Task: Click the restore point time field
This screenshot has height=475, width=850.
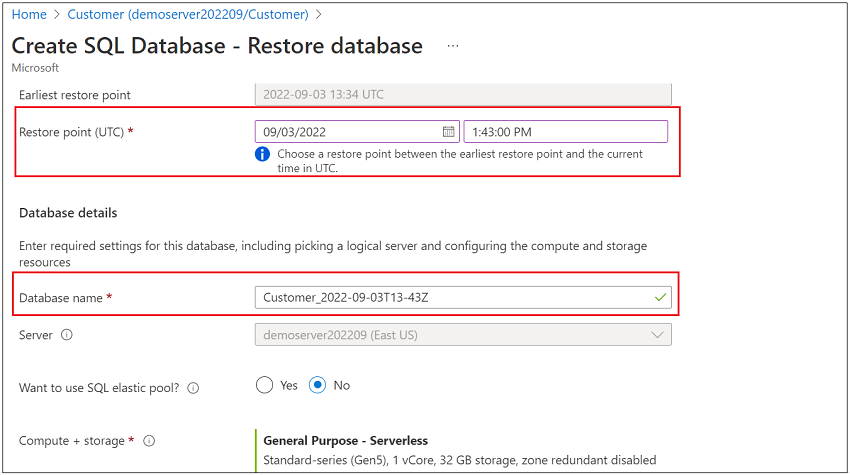Action: 565,132
